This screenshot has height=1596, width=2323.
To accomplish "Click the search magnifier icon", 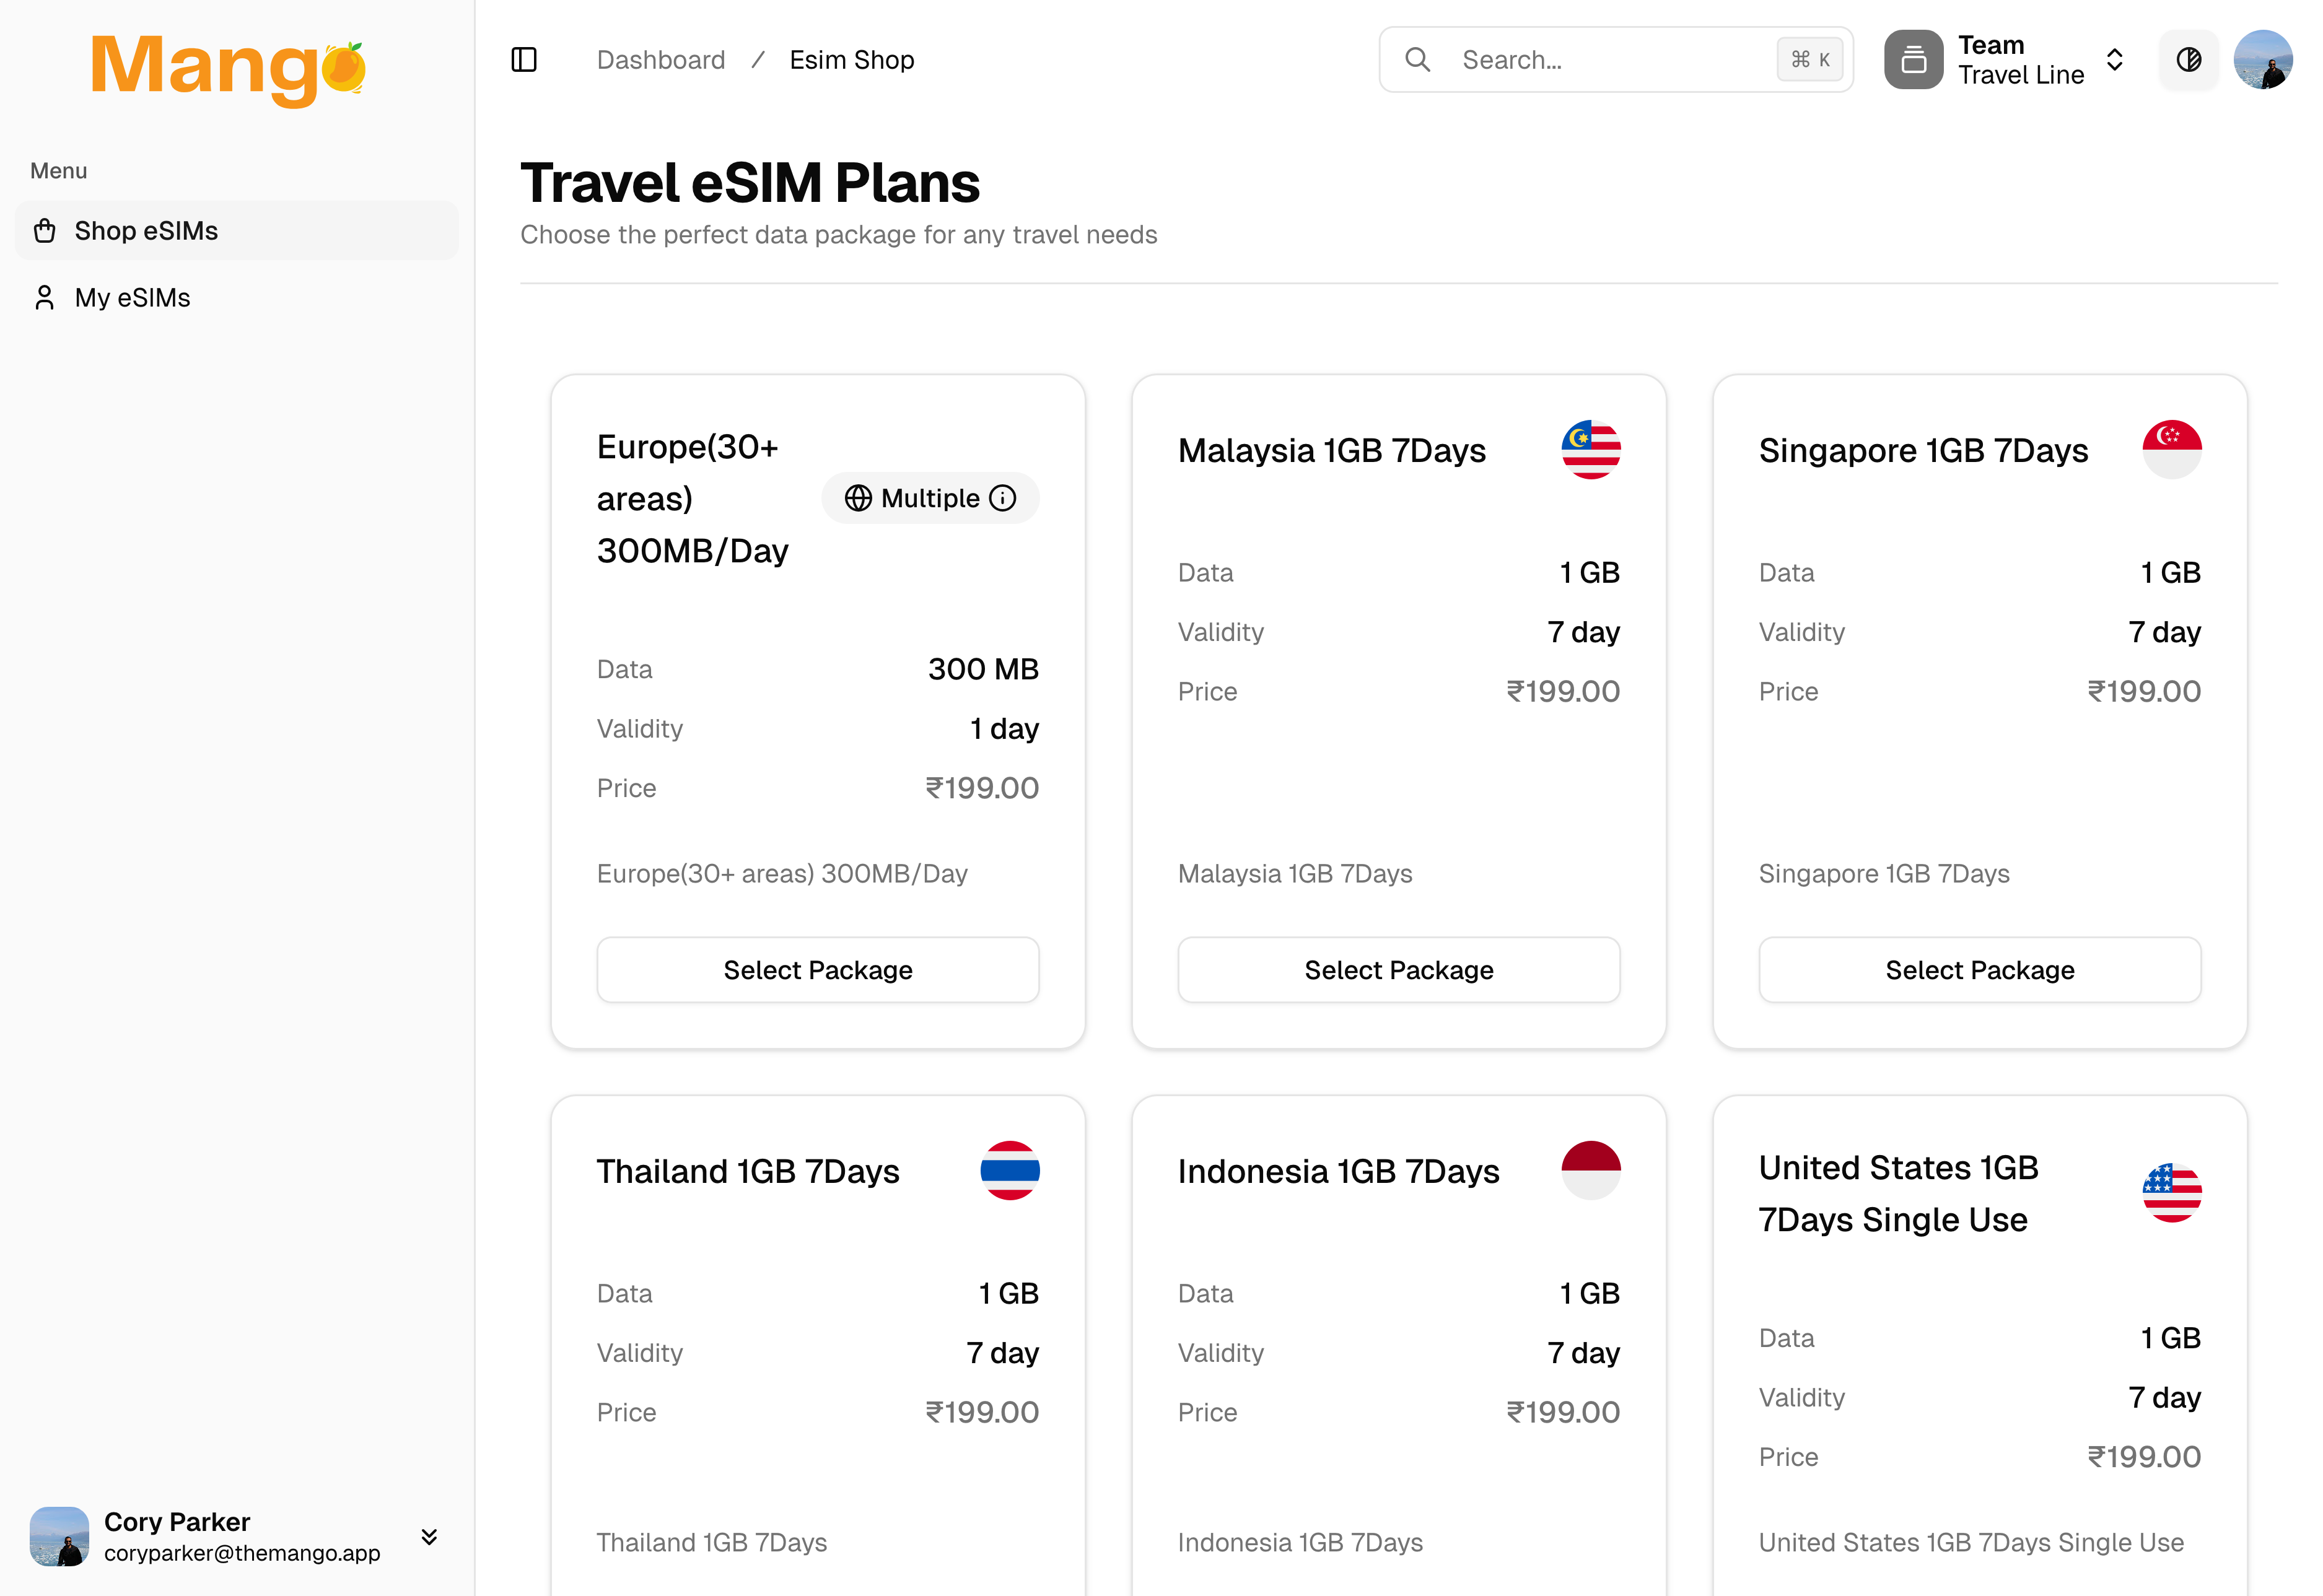I will [1417, 60].
